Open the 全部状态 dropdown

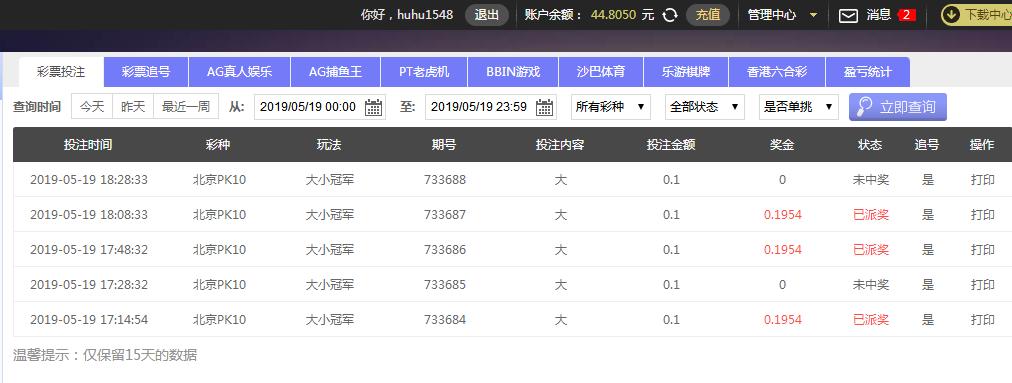705,107
